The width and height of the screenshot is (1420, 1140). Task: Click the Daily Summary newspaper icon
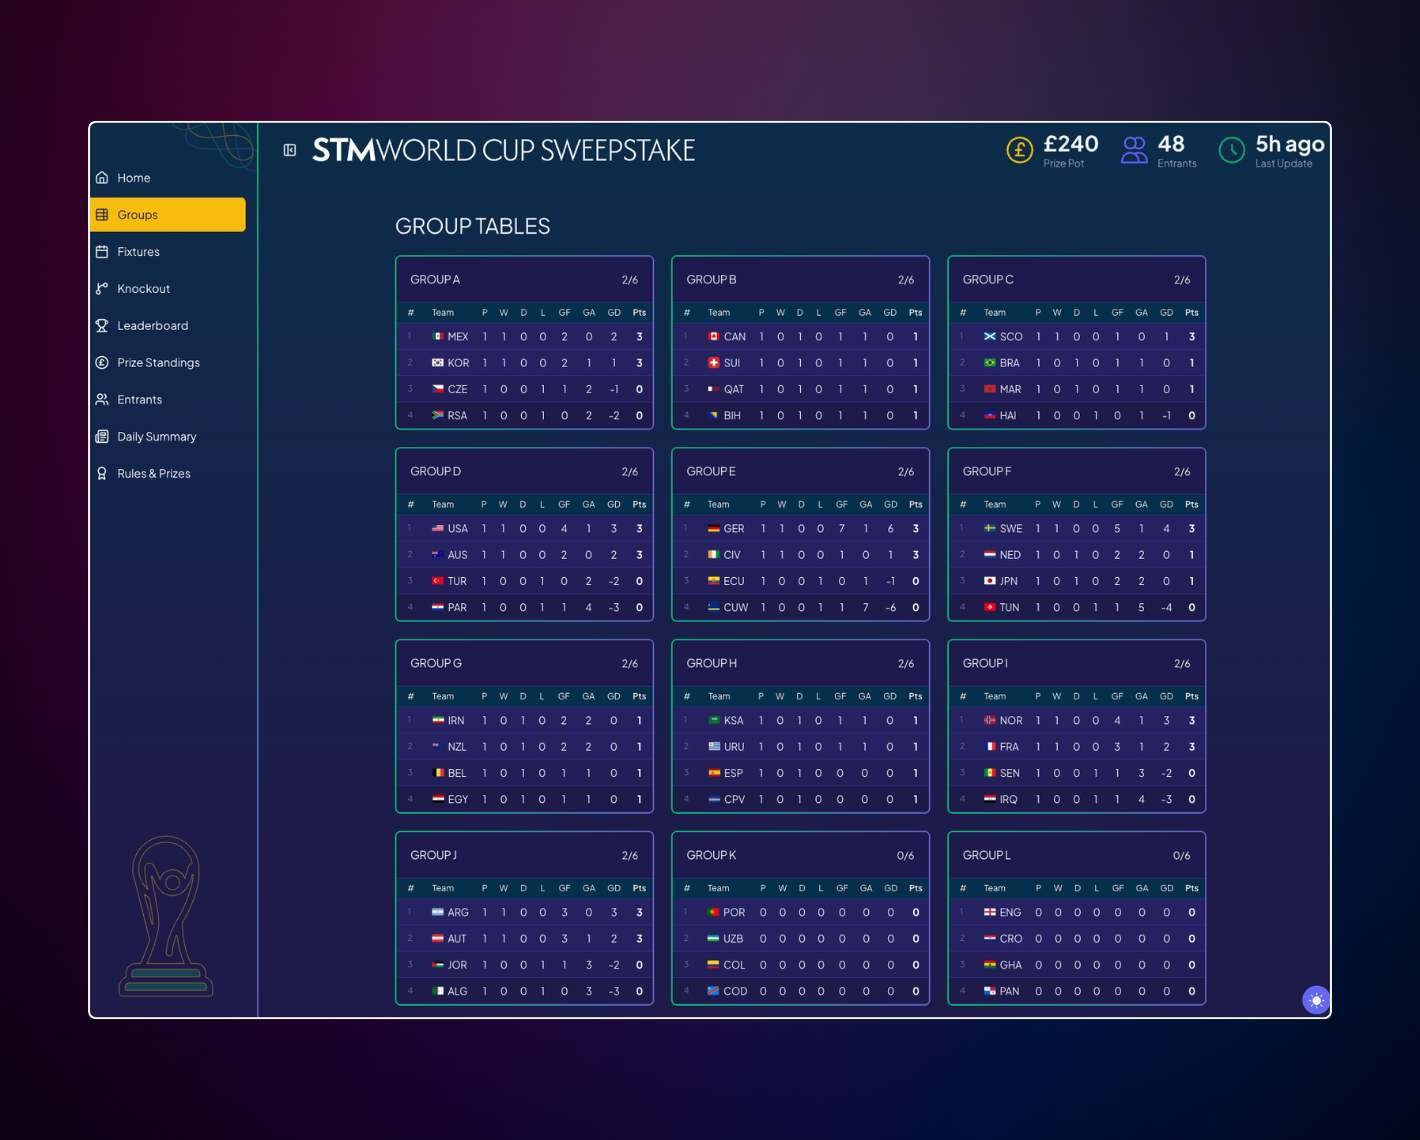pos(102,437)
